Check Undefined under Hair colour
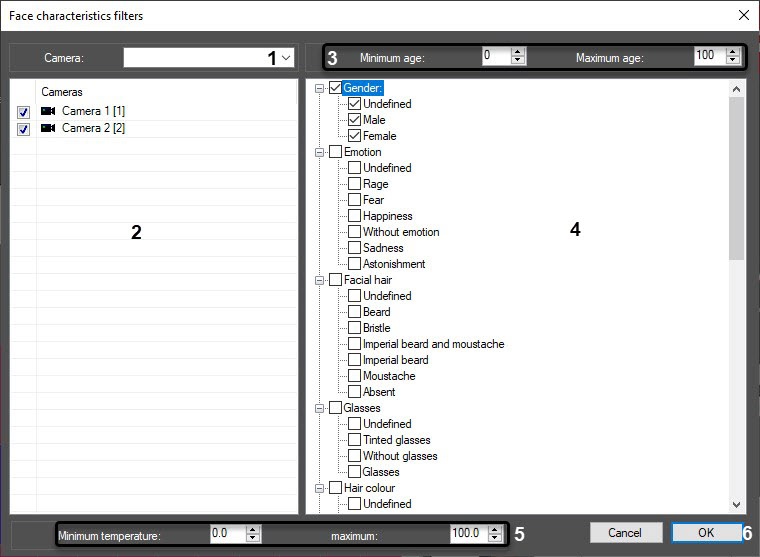This screenshot has height=557, width=760. coord(354,504)
